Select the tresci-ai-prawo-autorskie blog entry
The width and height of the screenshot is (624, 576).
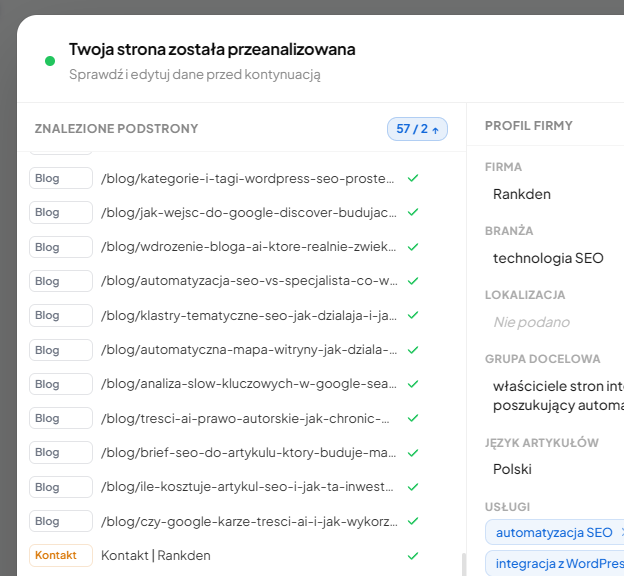(249, 418)
